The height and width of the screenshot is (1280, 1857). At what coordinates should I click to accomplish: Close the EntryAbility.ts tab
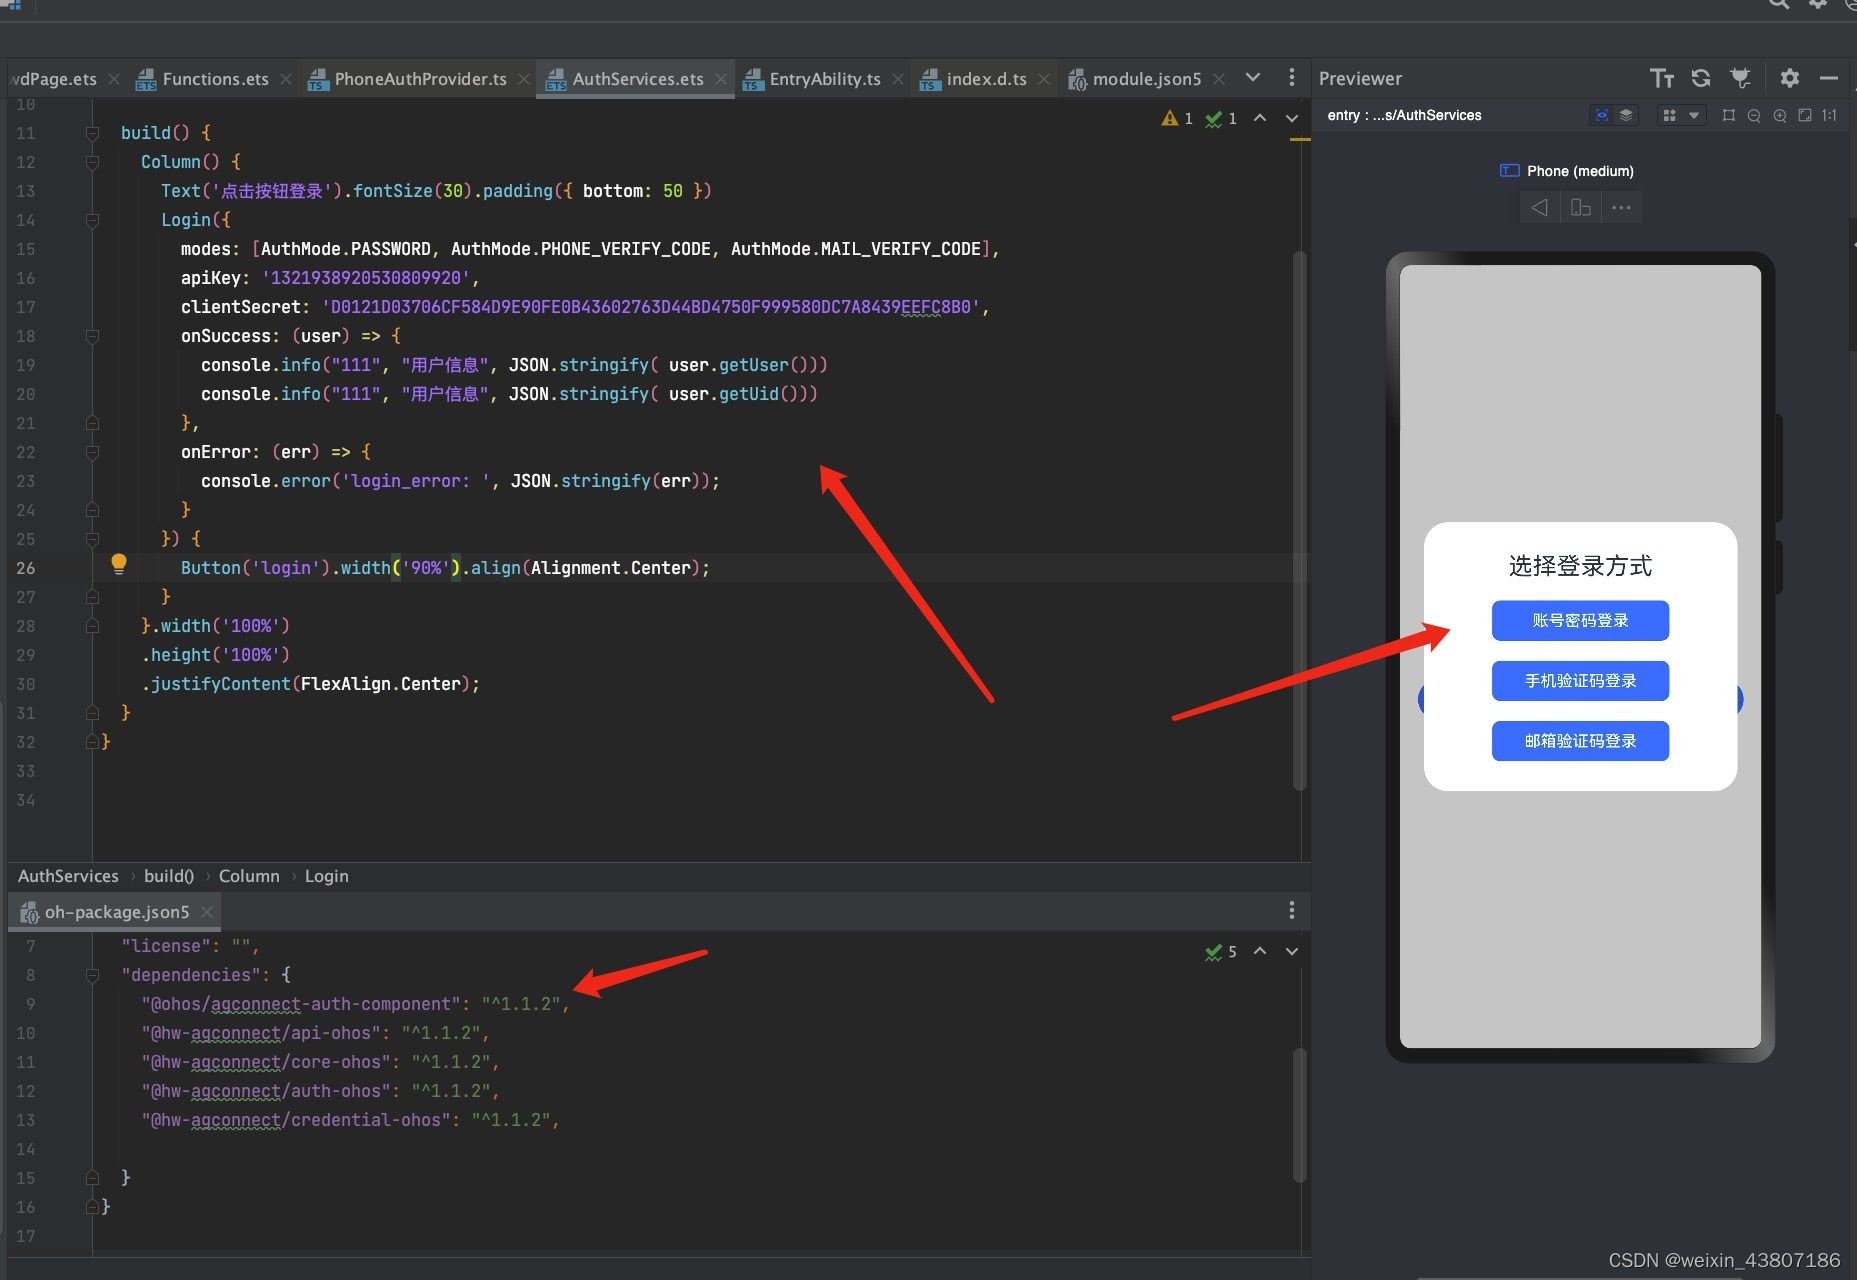click(898, 79)
